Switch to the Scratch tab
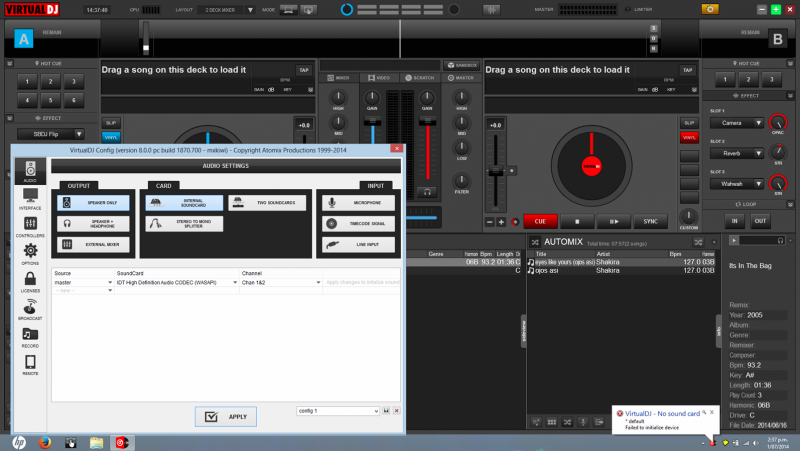800x451 pixels. pyautogui.click(x=420, y=77)
